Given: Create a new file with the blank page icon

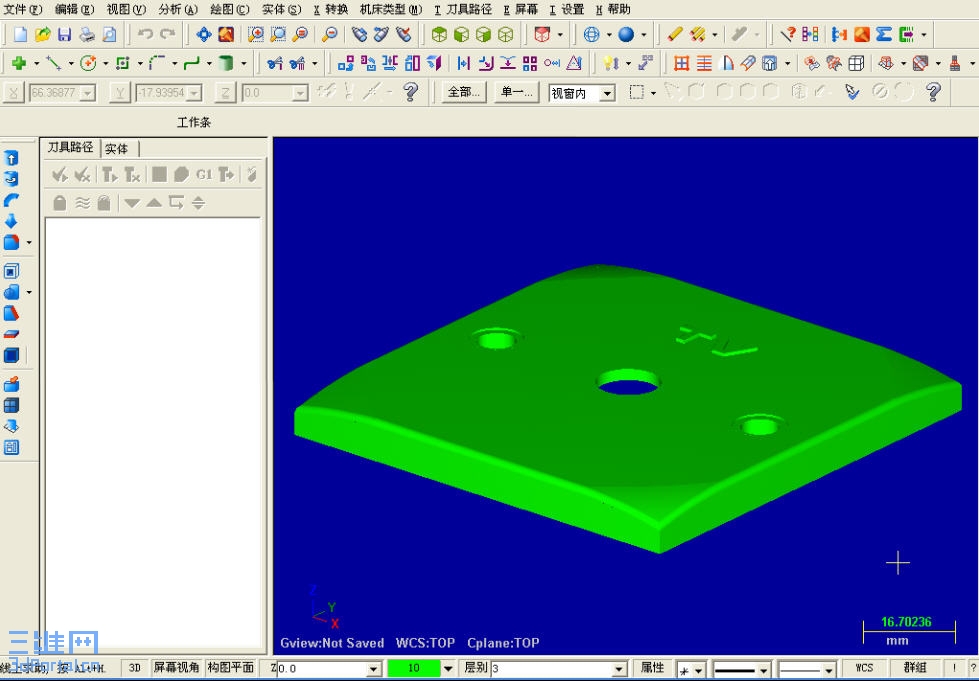Looking at the screenshot, I should coord(20,34).
